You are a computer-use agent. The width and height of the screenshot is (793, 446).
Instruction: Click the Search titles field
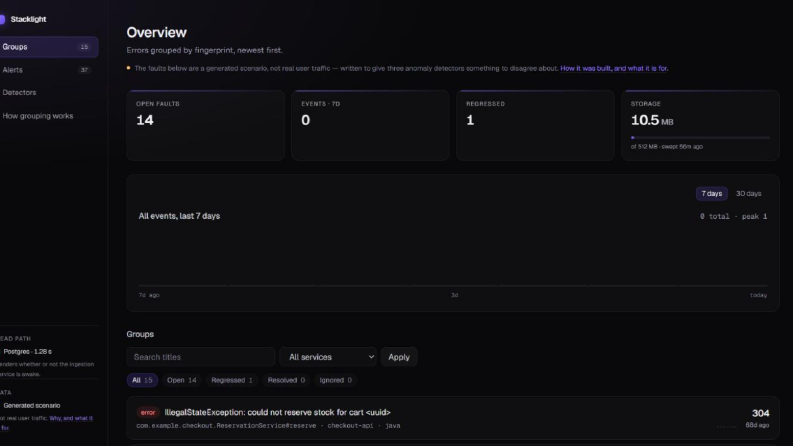point(201,357)
